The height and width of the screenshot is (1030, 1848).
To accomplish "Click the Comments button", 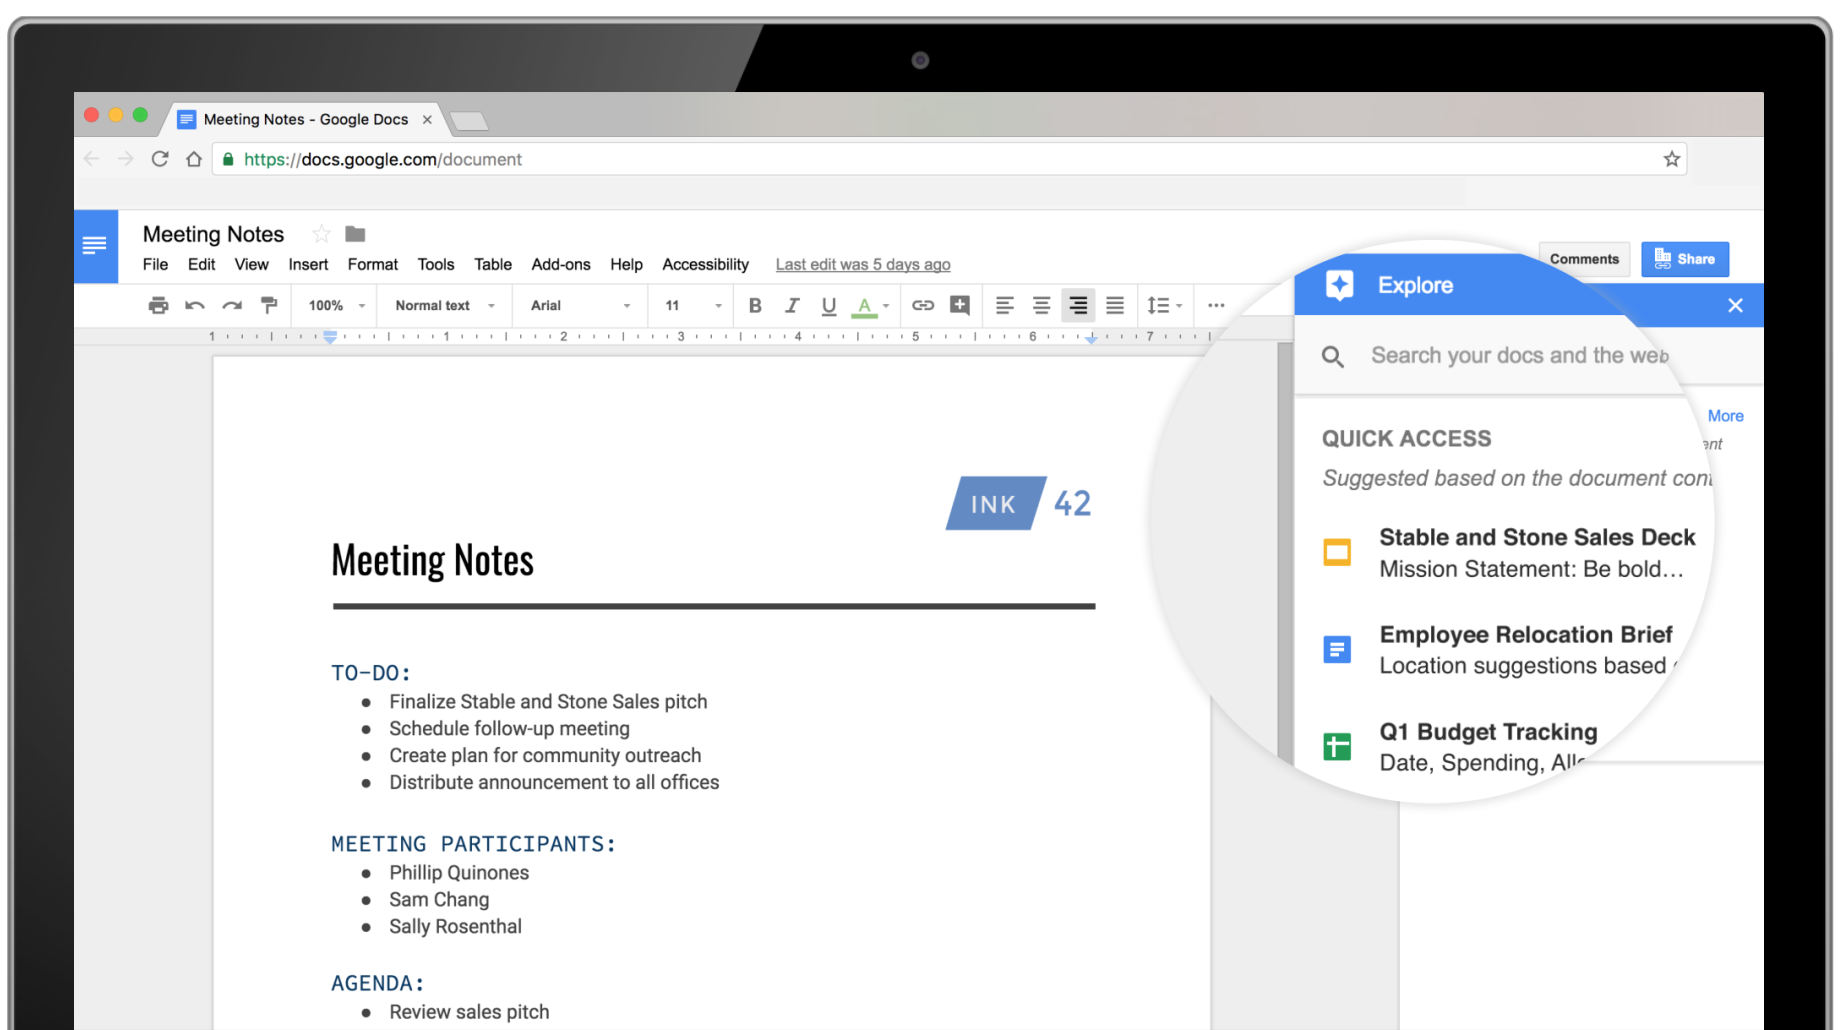I will tap(1584, 259).
